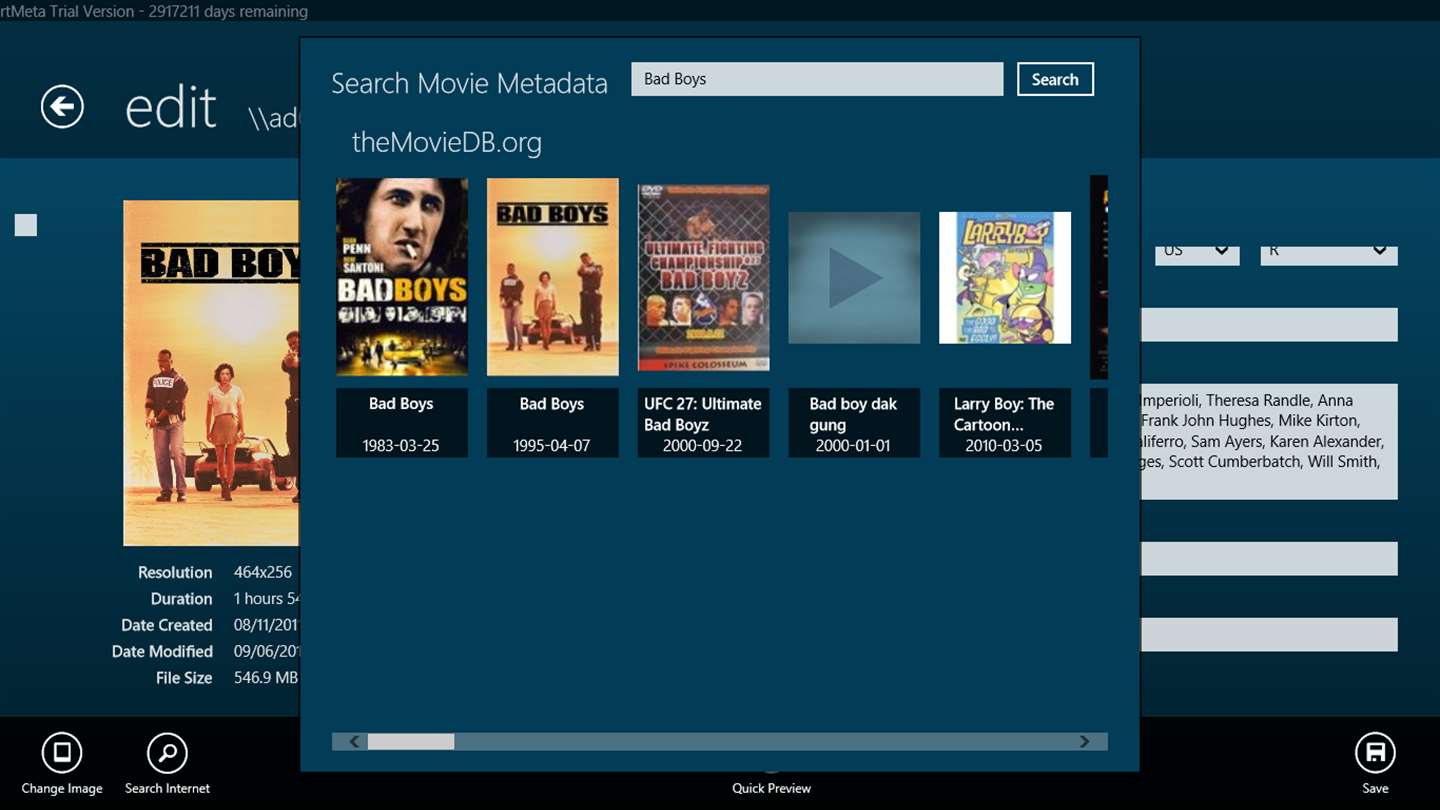Click the horizontal results scrollbar thumb
This screenshot has width=1440, height=810.
(x=411, y=741)
